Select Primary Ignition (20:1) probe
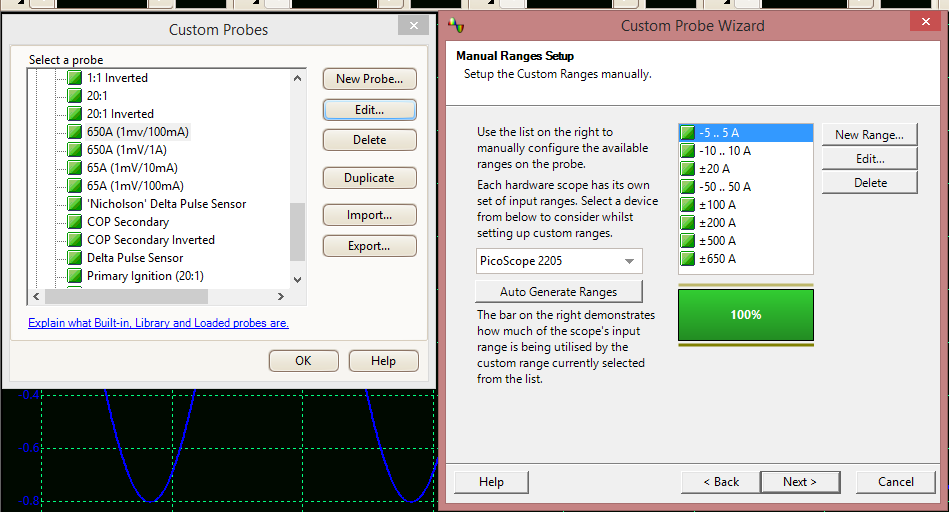This screenshot has width=949, height=512. (145, 276)
